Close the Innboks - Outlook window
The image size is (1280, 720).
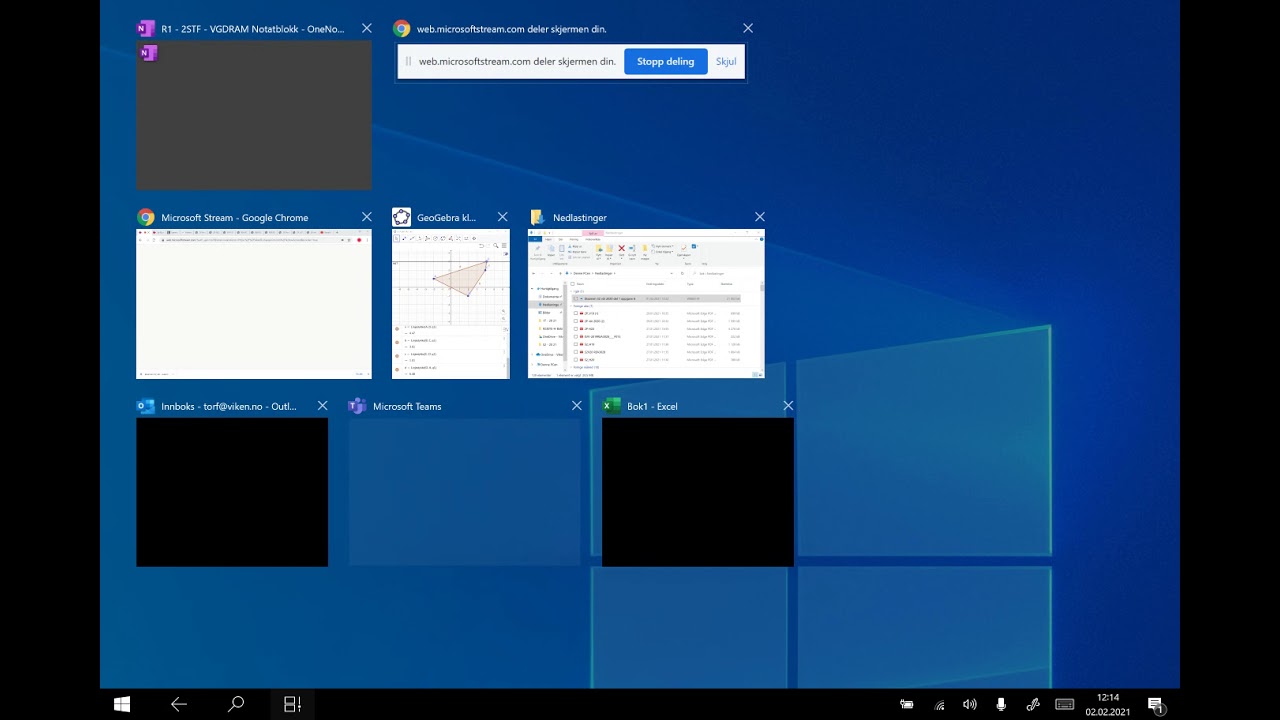click(322, 406)
